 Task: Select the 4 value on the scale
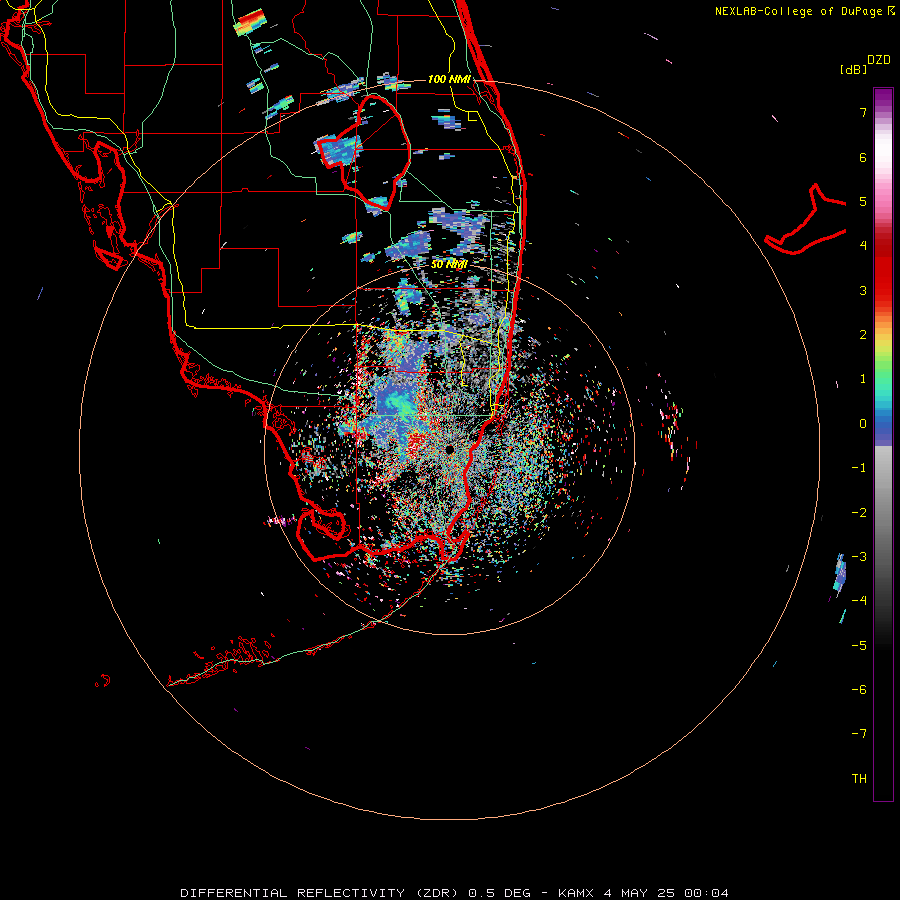[863, 246]
